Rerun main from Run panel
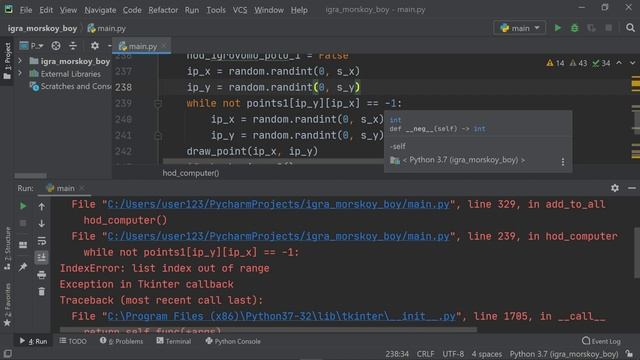 pos(23,207)
